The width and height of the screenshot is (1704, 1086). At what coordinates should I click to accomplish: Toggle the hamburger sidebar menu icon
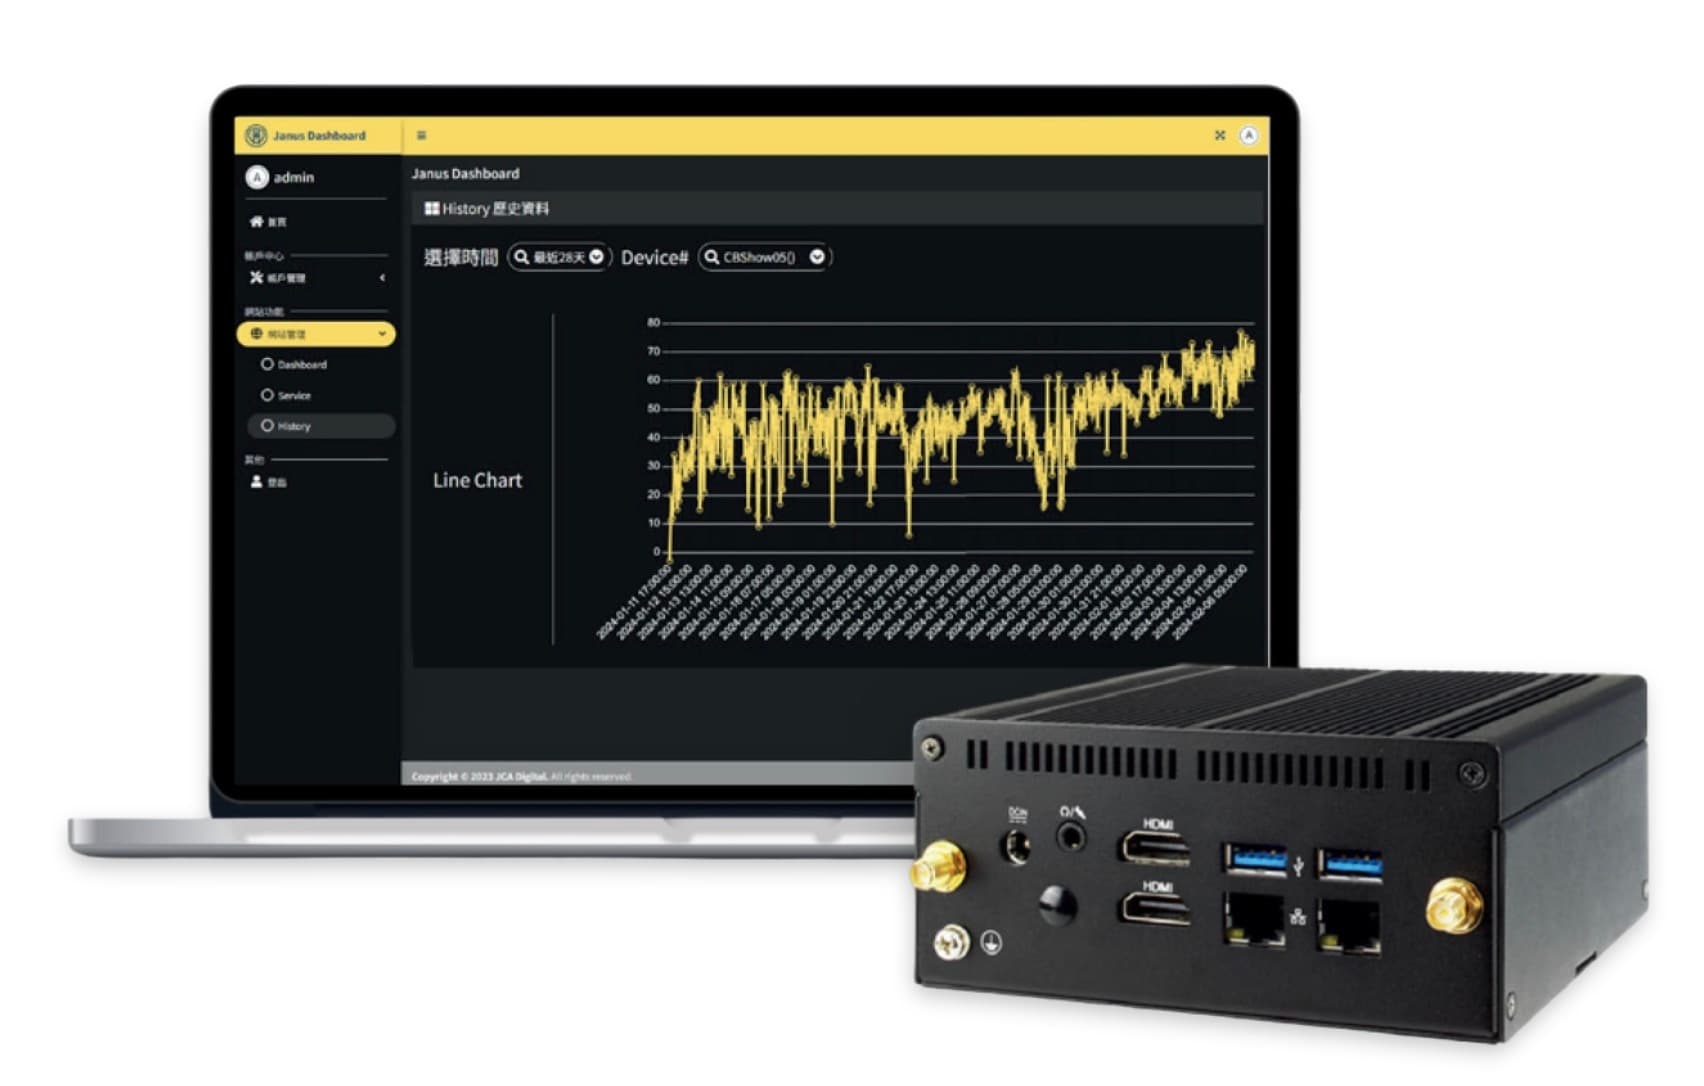421,135
